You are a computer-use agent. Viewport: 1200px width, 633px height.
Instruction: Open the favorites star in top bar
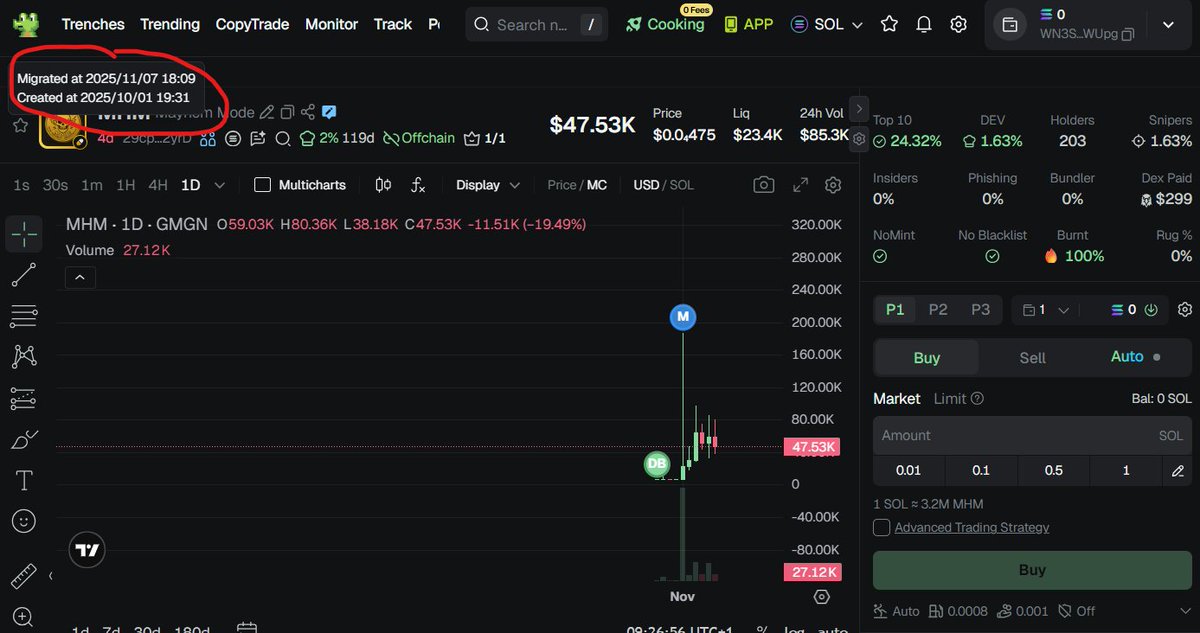889,24
